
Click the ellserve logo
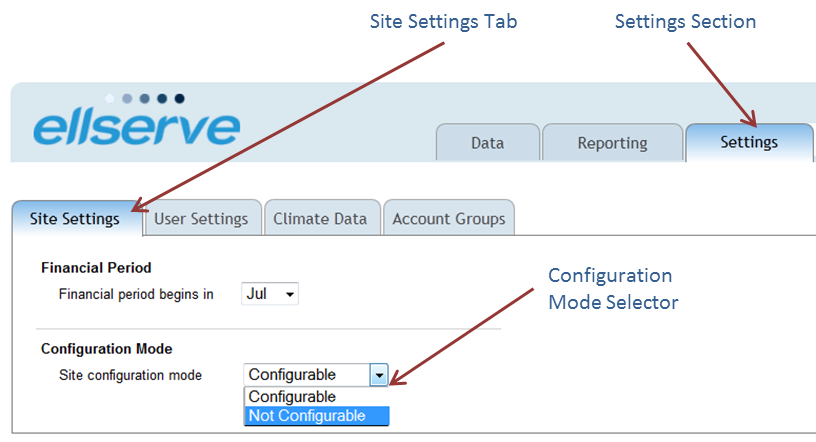136,130
